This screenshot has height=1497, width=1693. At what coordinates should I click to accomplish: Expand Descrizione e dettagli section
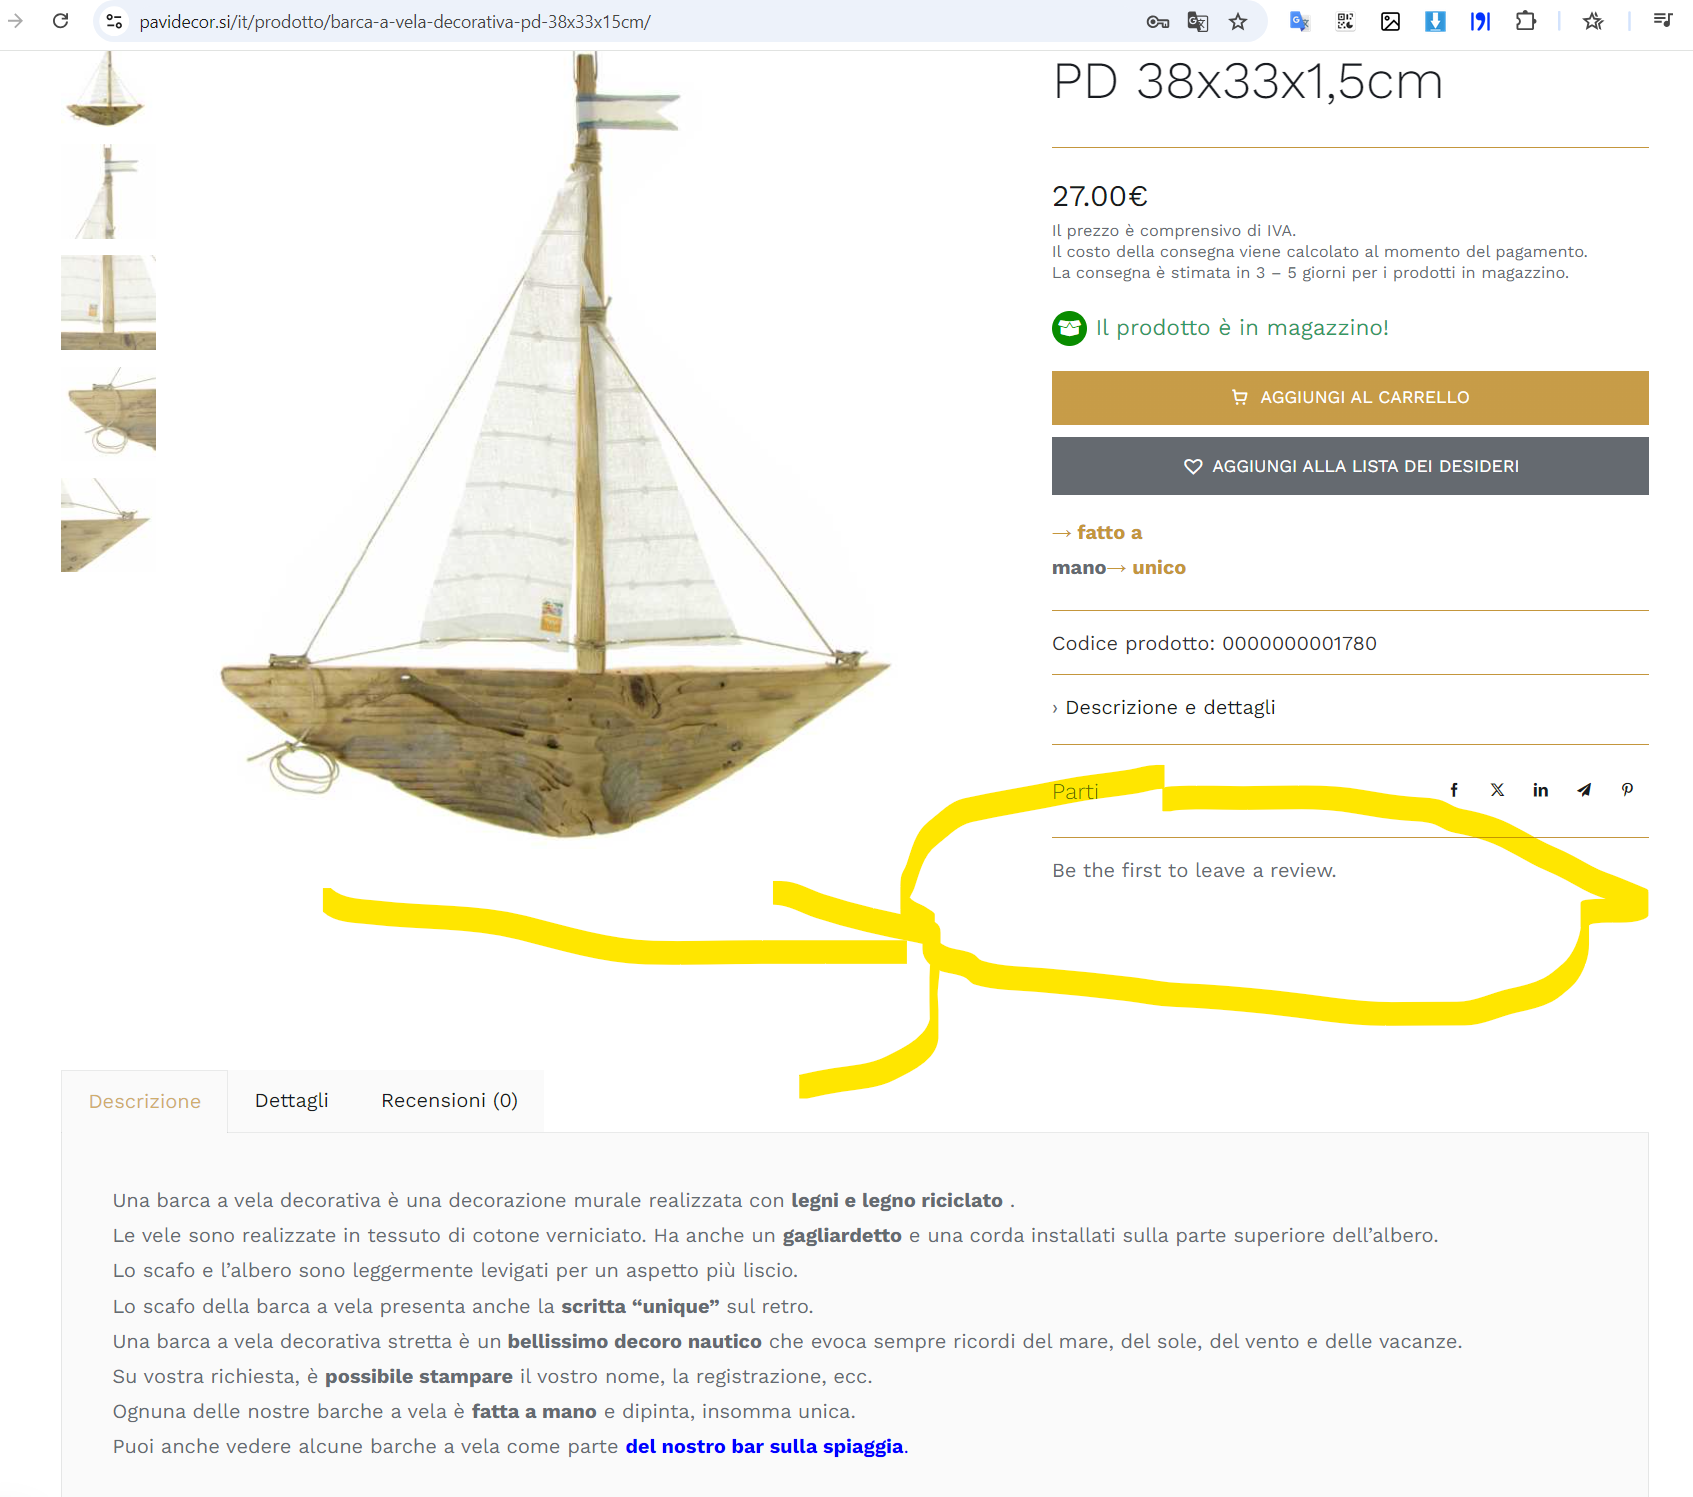pos(1164,708)
